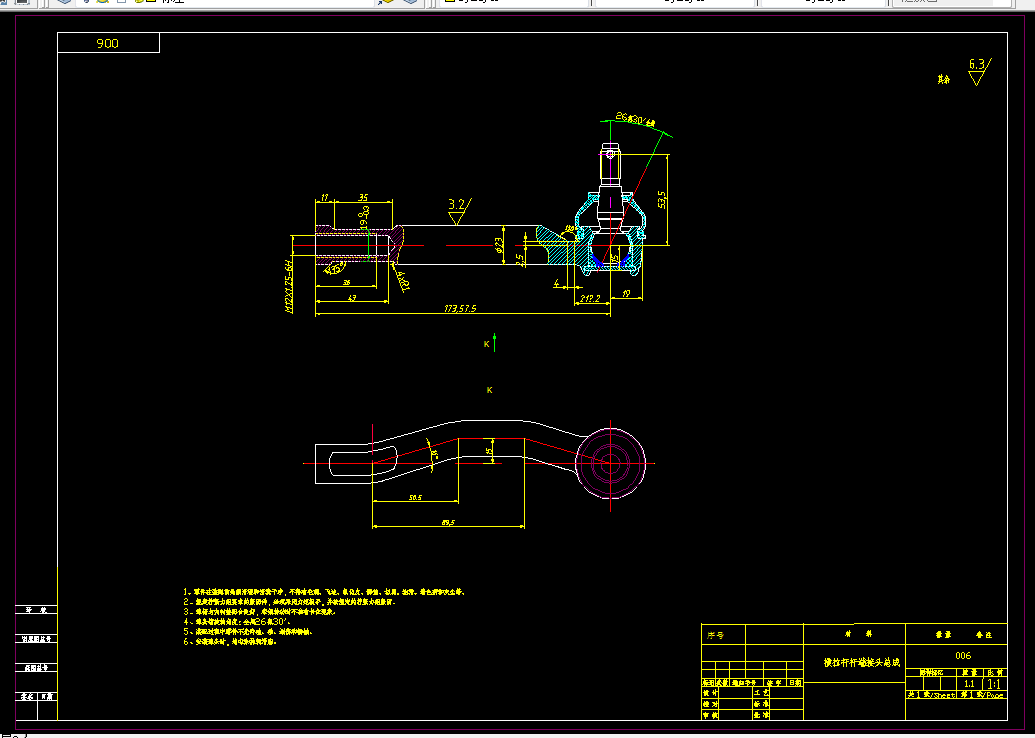Select the 26°30' angle dimension text

click(634, 119)
